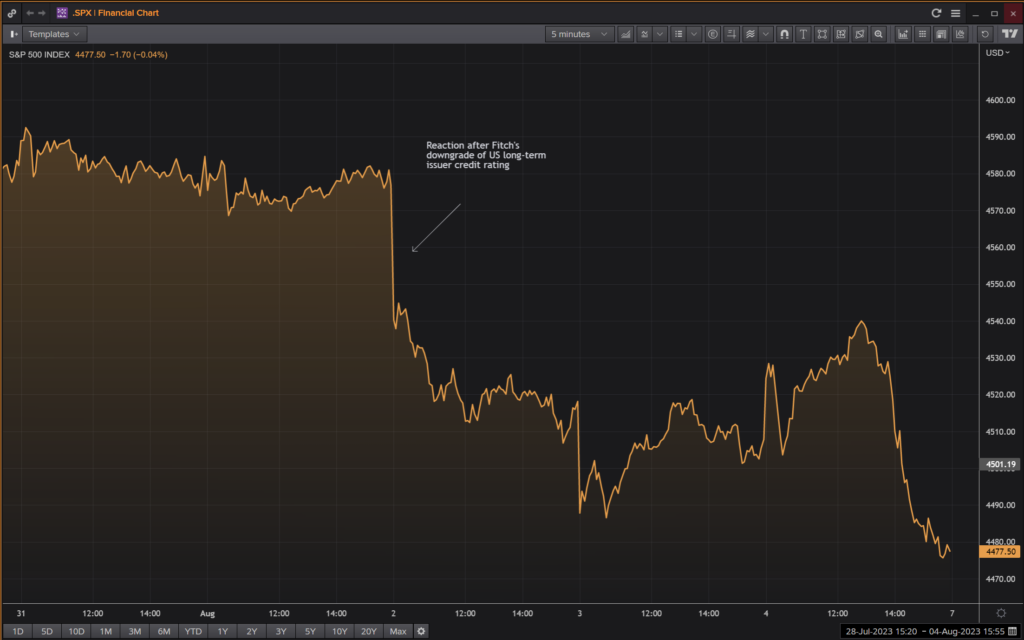Switch to the 1D time range
The height and width of the screenshot is (640, 1024).
[x=17, y=631]
